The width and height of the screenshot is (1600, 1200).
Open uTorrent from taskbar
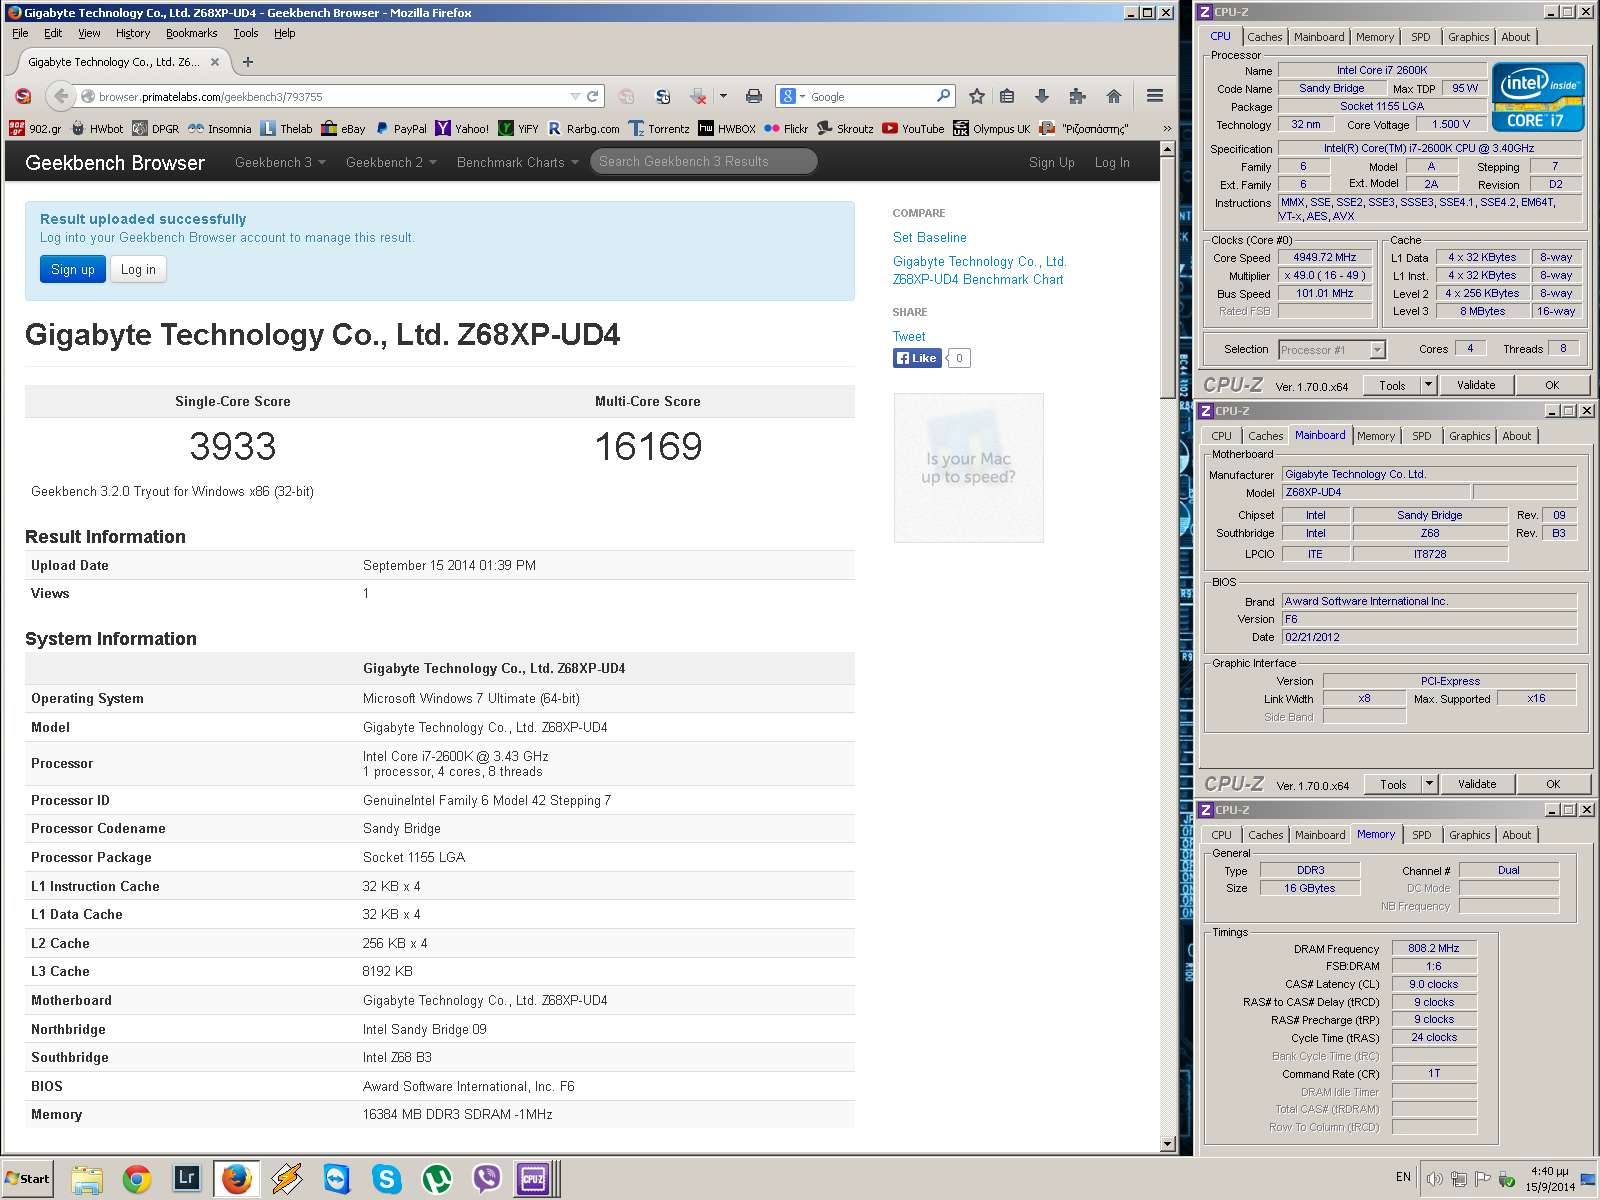437,1179
